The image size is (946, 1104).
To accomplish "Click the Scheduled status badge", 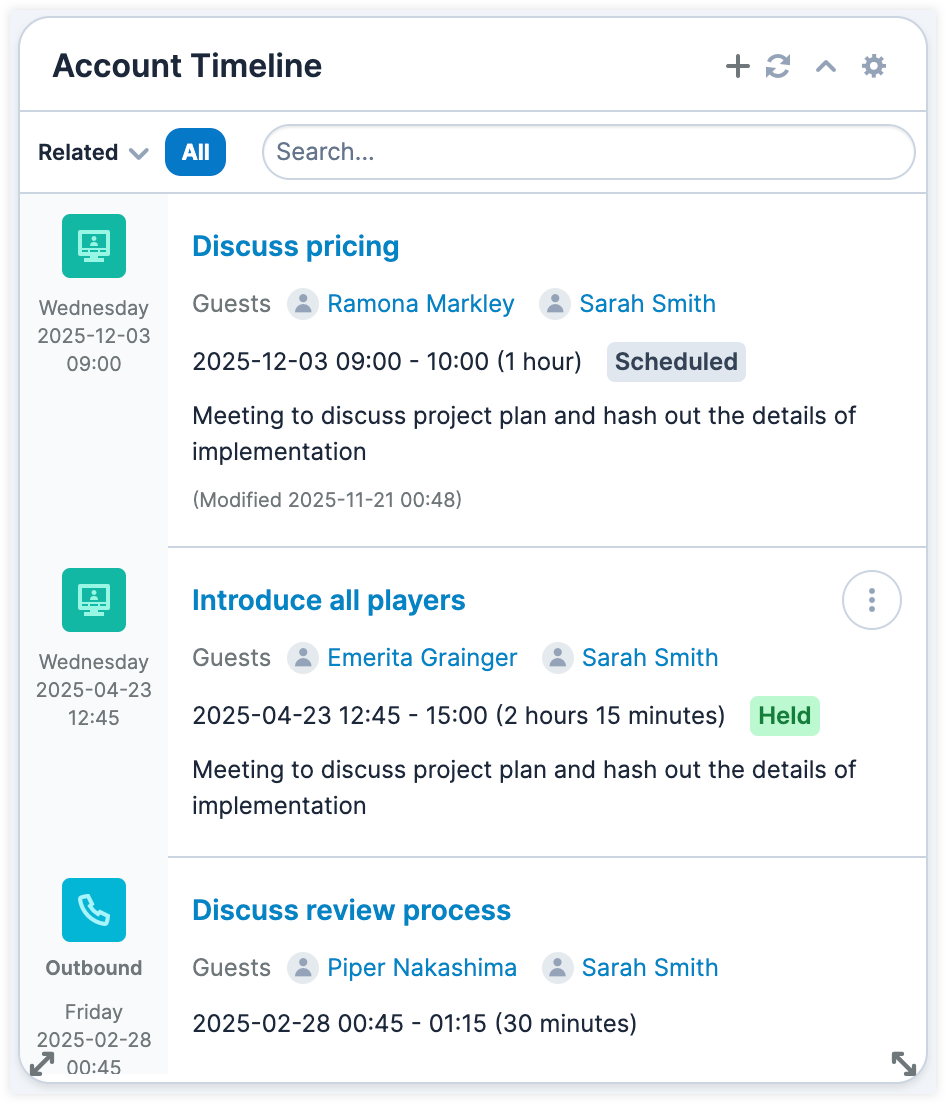I will (676, 362).
